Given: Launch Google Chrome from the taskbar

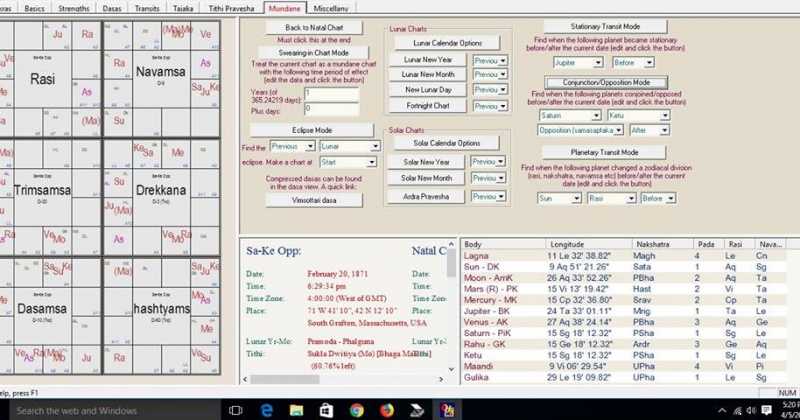Looking at the screenshot, I should (x=357, y=410).
